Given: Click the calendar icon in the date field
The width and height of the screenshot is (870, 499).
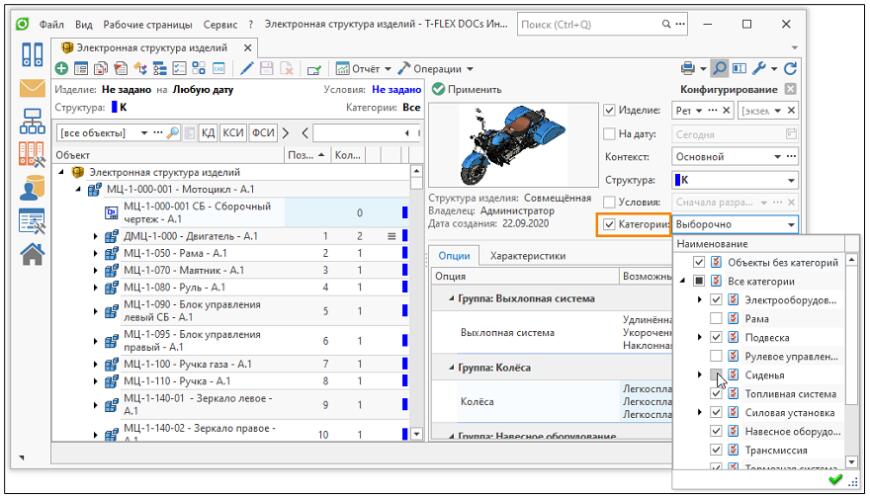Looking at the screenshot, I should [791, 134].
